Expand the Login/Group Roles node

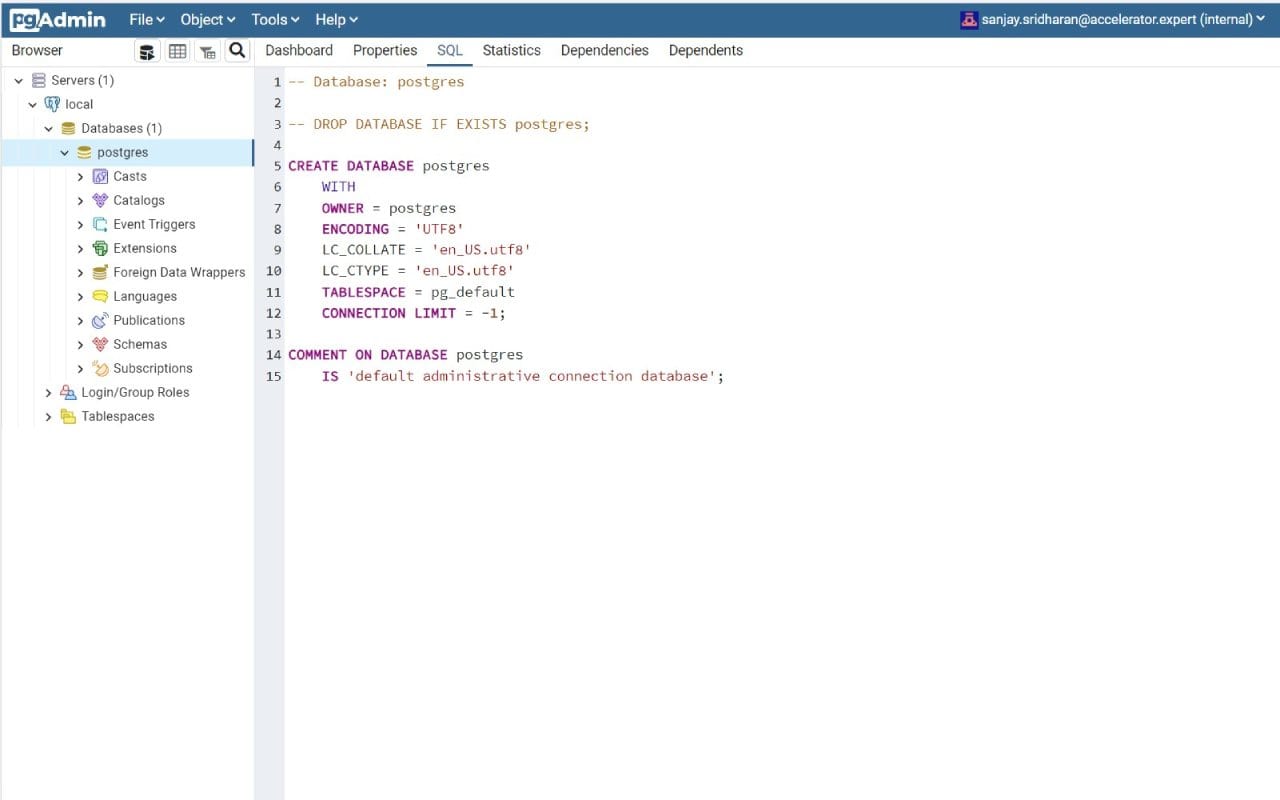(48, 392)
